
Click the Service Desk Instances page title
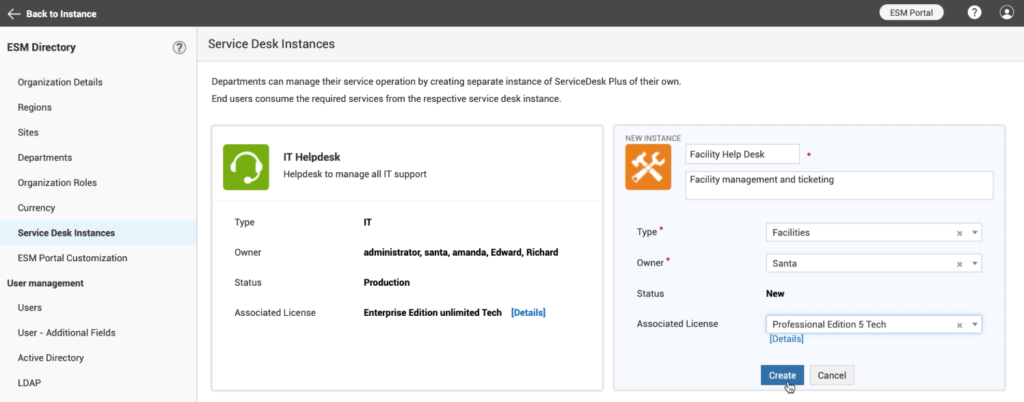[271, 44]
